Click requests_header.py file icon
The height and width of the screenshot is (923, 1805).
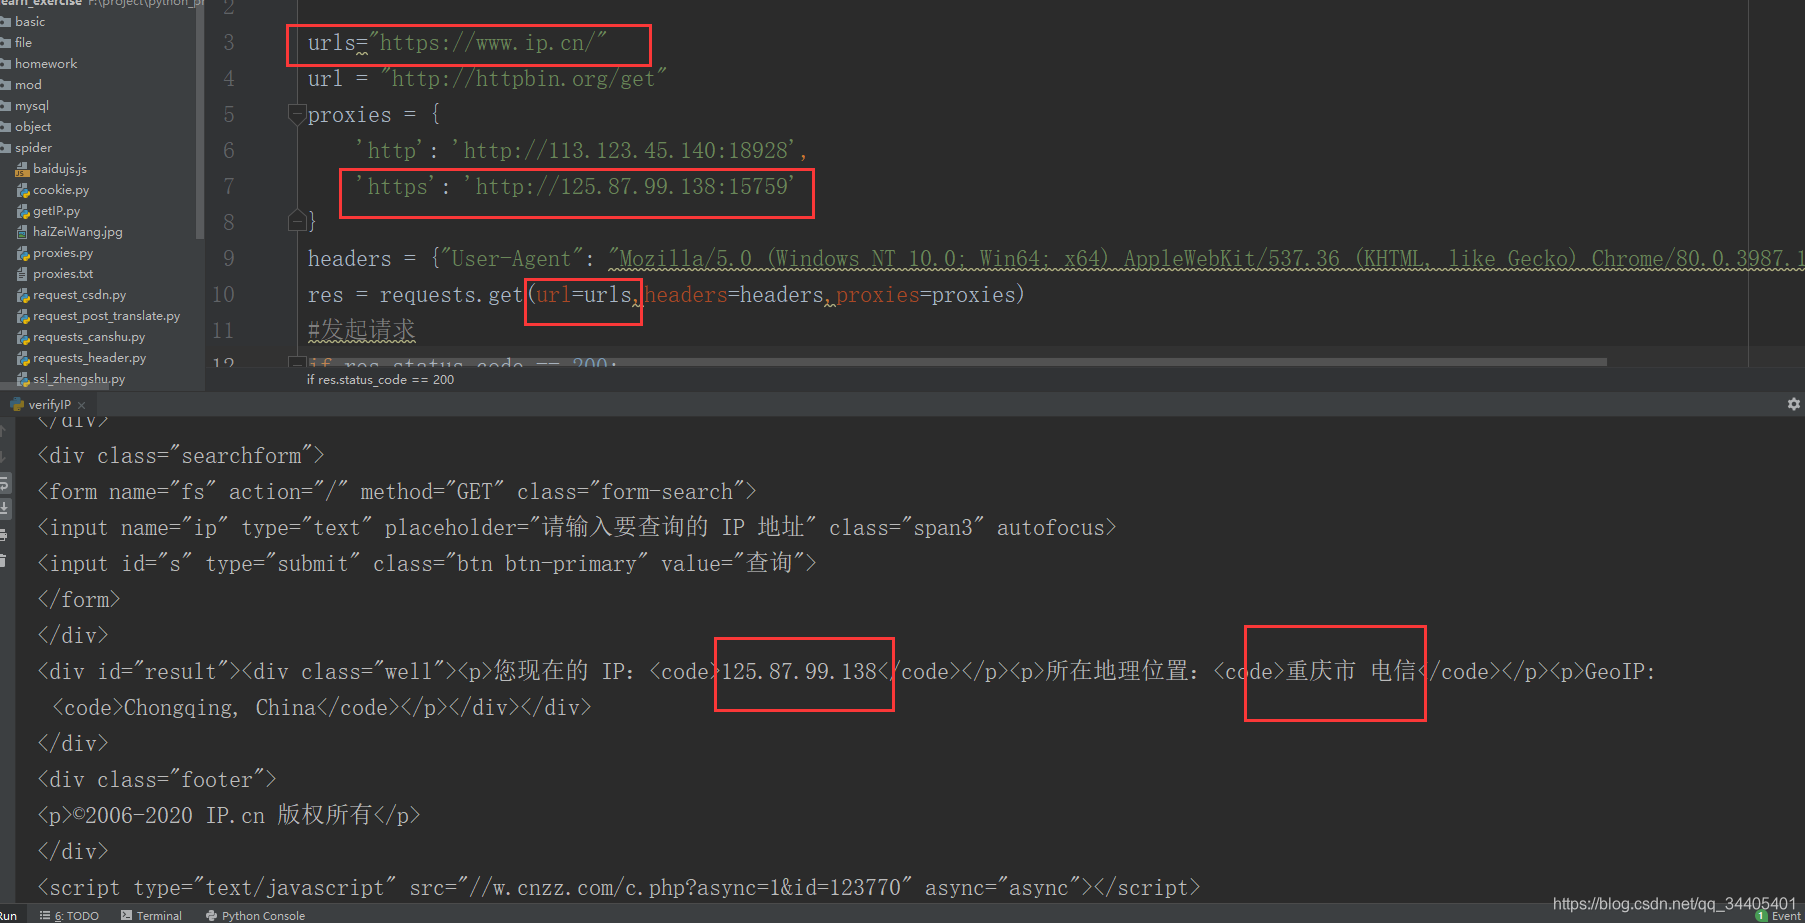click(x=23, y=358)
